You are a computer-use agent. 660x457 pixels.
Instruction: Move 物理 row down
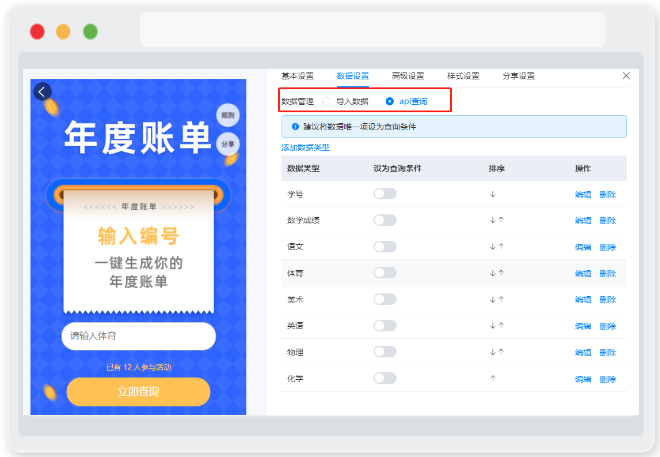click(492, 352)
